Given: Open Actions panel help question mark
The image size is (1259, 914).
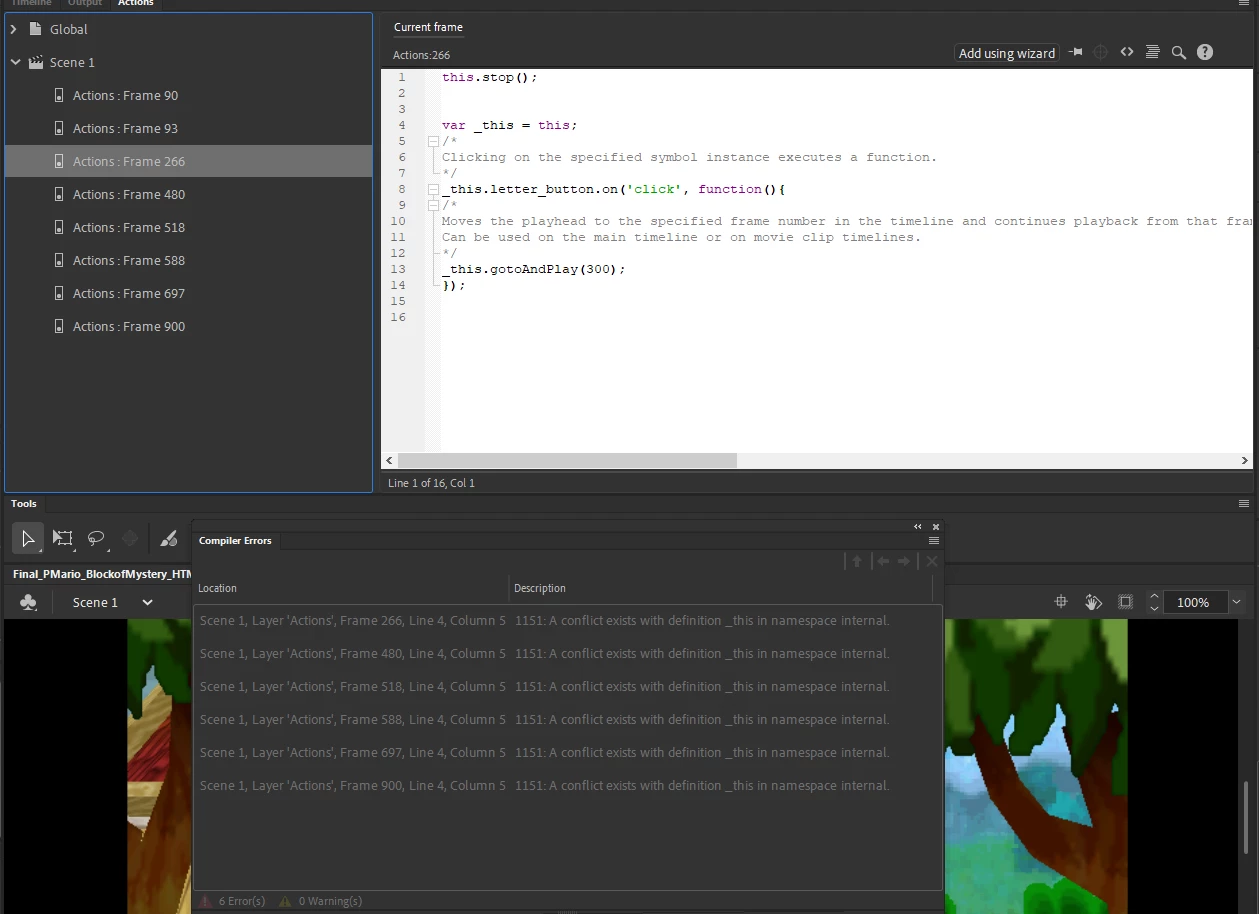Looking at the screenshot, I should (x=1205, y=52).
